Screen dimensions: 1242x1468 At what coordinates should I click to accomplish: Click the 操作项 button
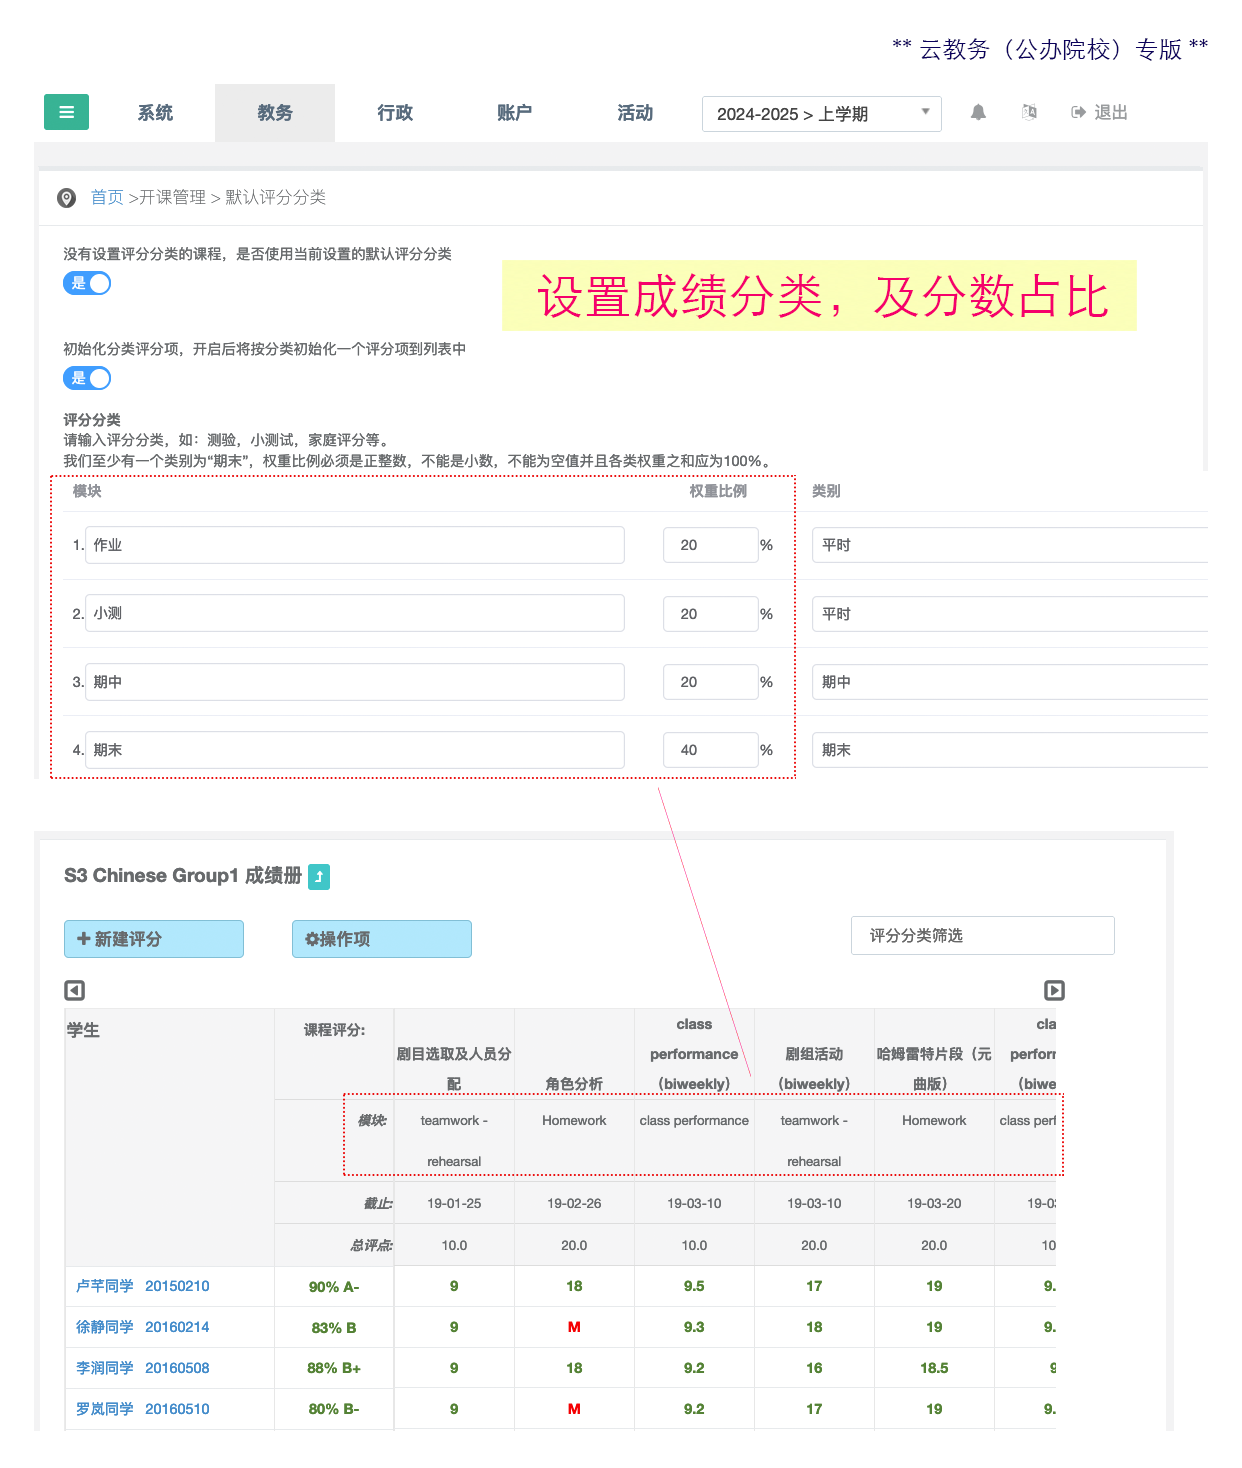[382, 939]
